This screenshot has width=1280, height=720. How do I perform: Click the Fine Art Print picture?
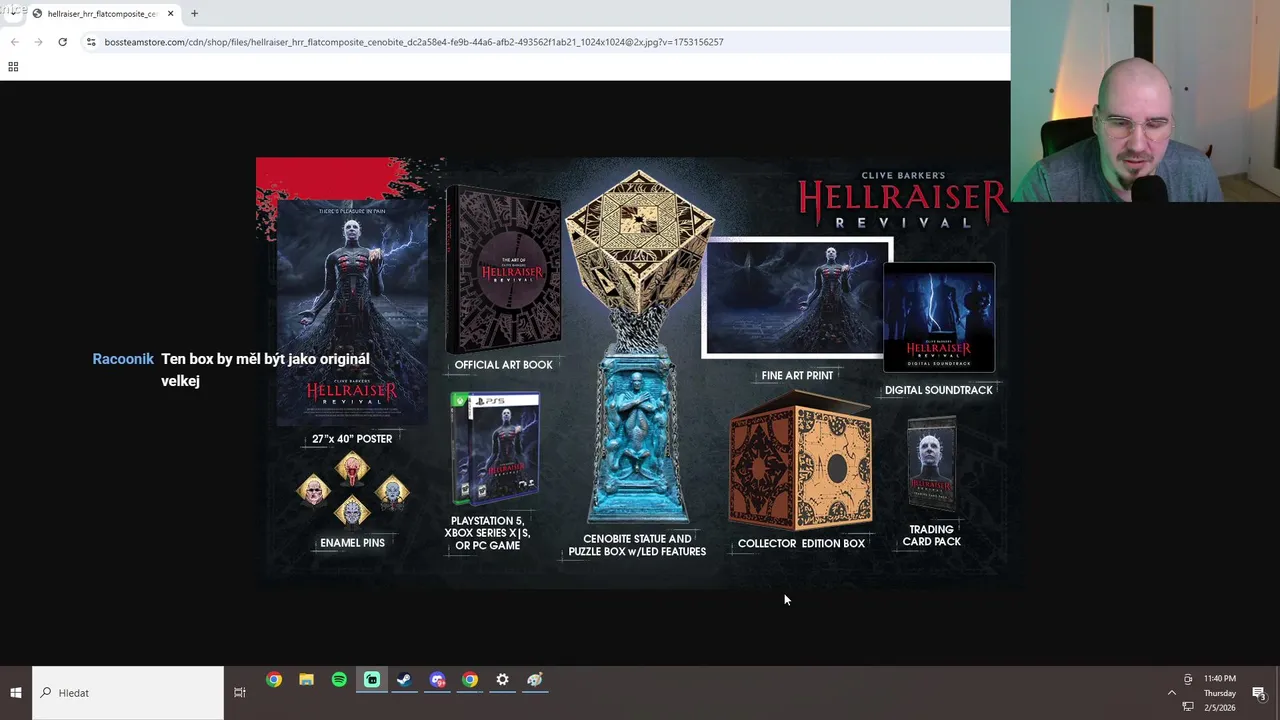coord(796,298)
